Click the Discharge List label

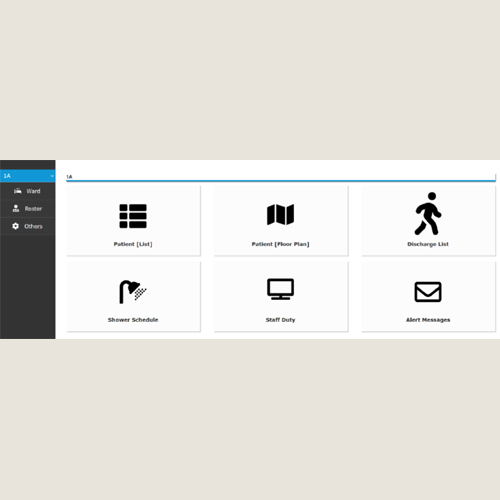[x=428, y=244]
